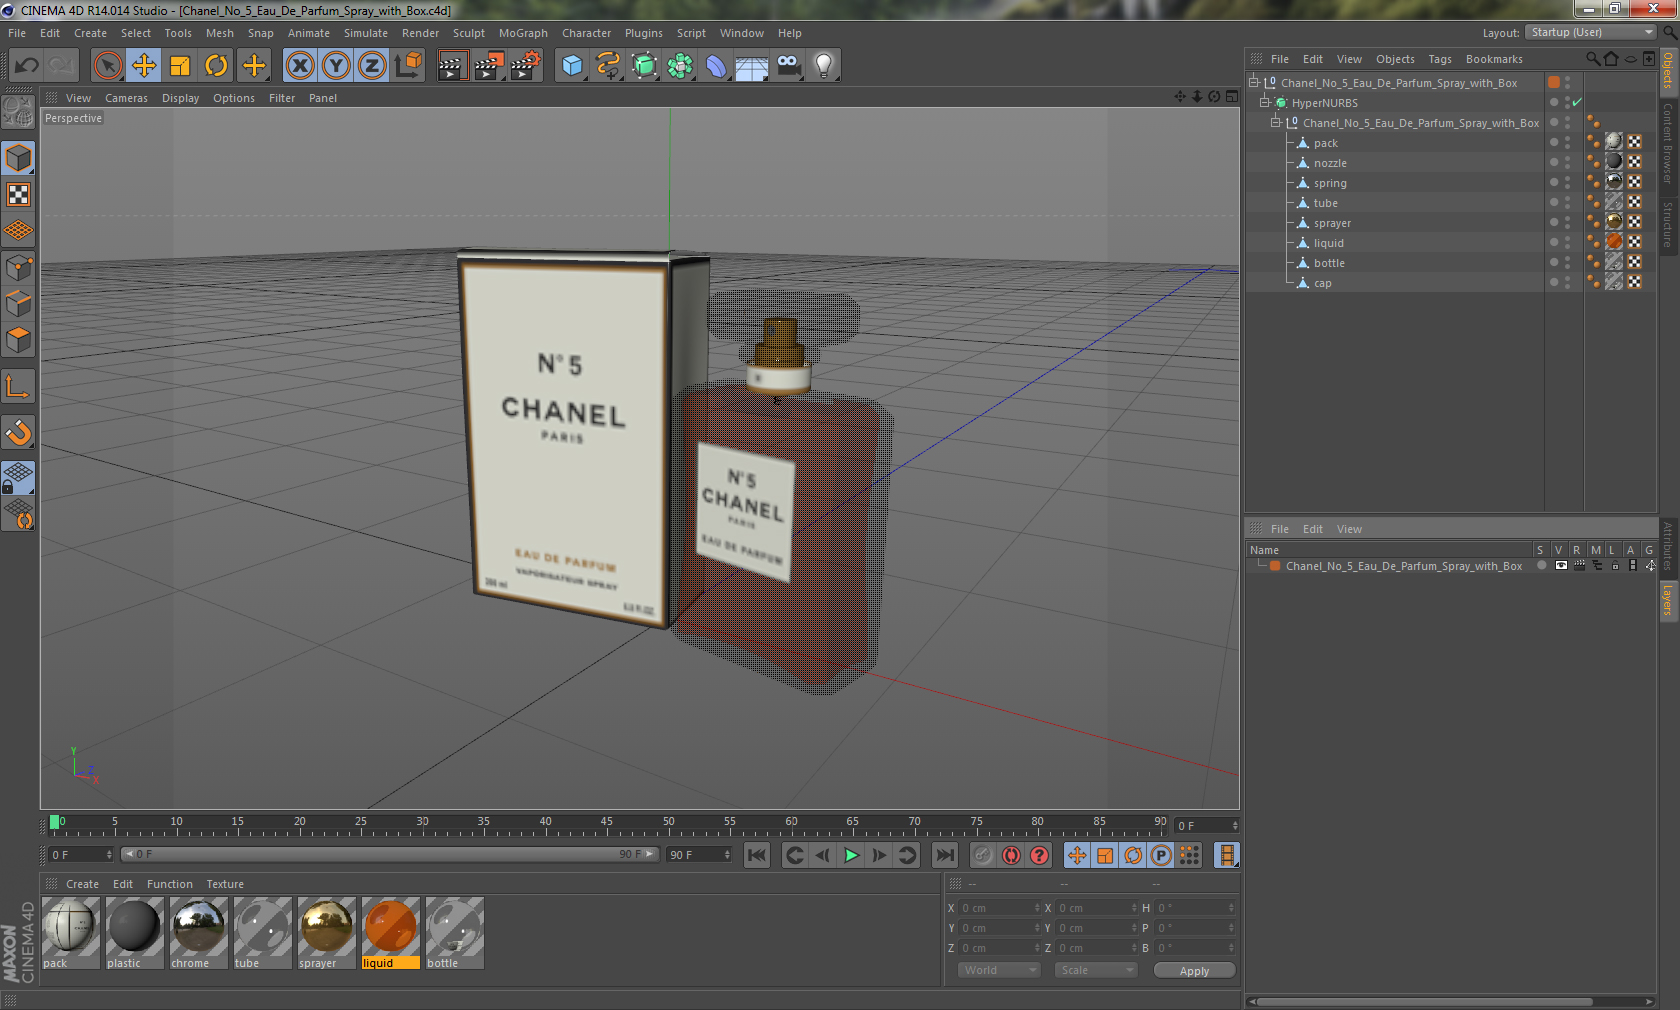Select the liquid material swatch
The width and height of the screenshot is (1680, 1010).
(x=390, y=933)
